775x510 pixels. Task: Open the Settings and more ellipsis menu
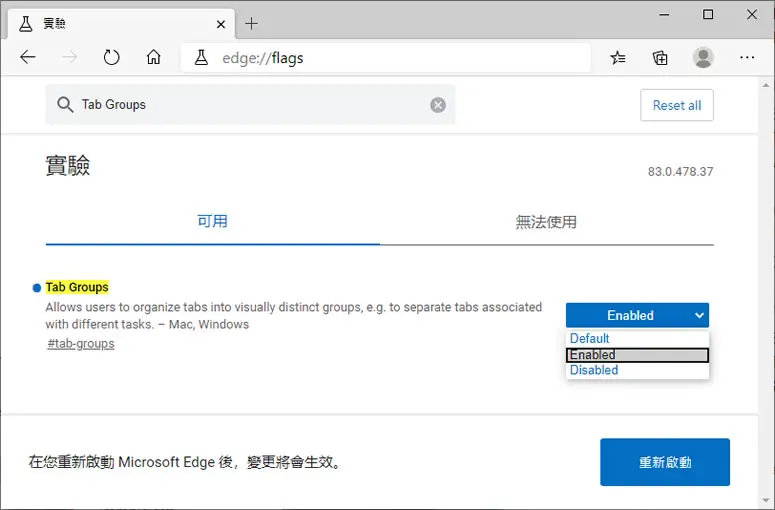pyautogui.click(x=747, y=58)
